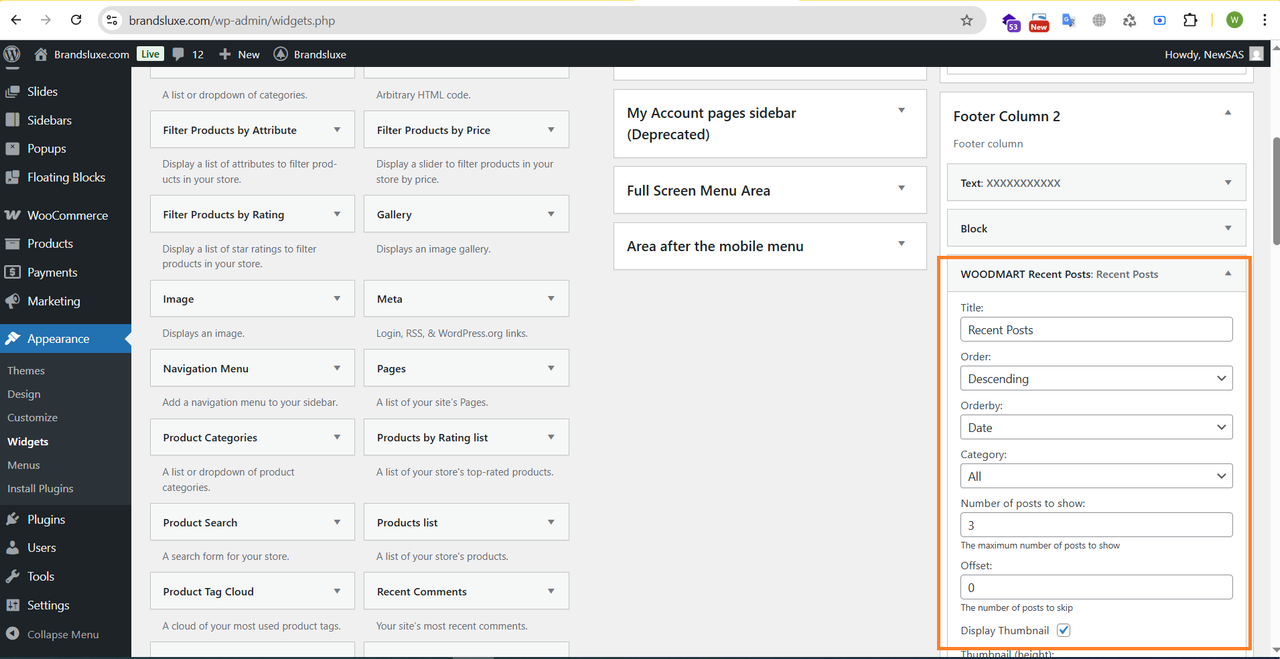Viewport: 1280px width, 659px height.
Task: Reload the page with browser refresh icon
Action: coord(77,20)
